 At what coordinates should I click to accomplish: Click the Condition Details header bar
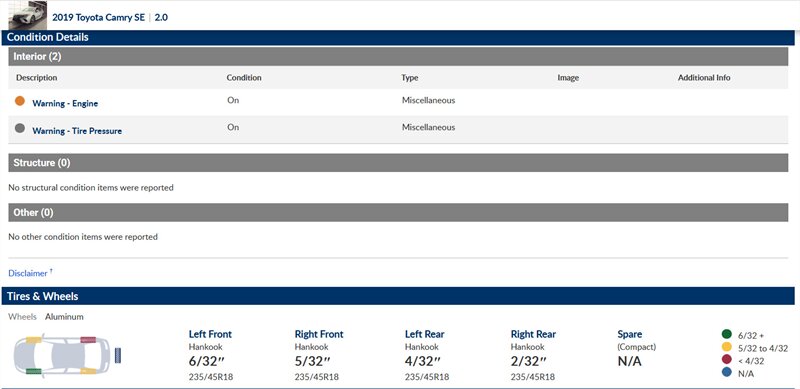coord(398,37)
